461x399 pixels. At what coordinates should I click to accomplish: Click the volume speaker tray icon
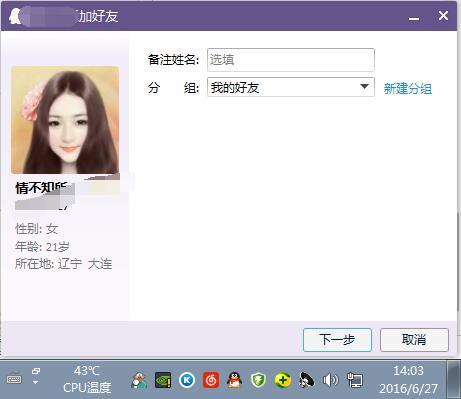330,380
